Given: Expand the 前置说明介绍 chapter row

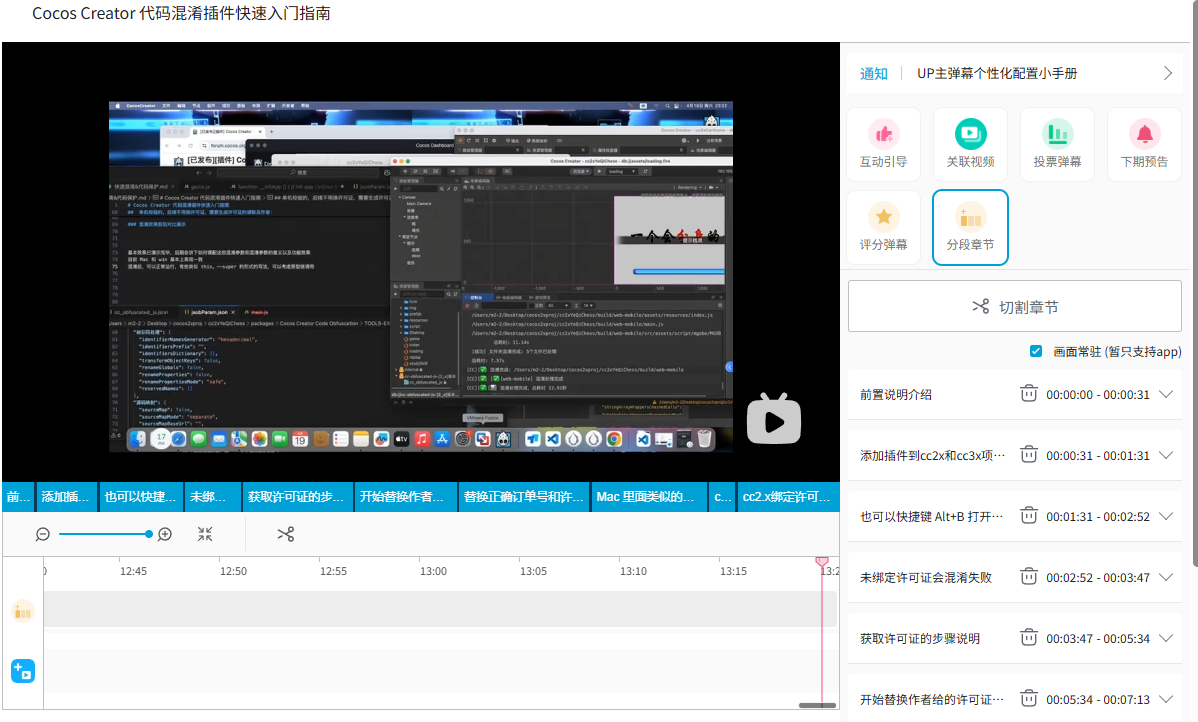Looking at the screenshot, I should 1166,394.
